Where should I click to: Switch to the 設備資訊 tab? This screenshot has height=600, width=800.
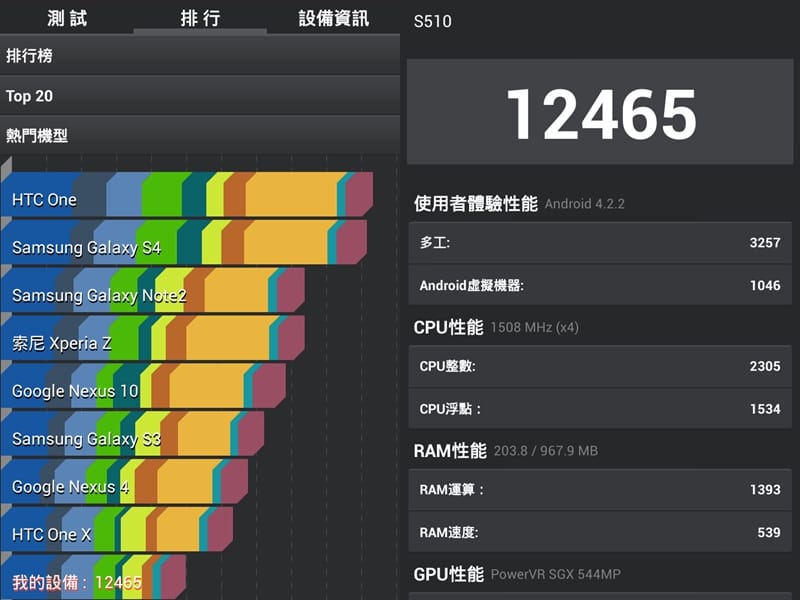[334, 18]
